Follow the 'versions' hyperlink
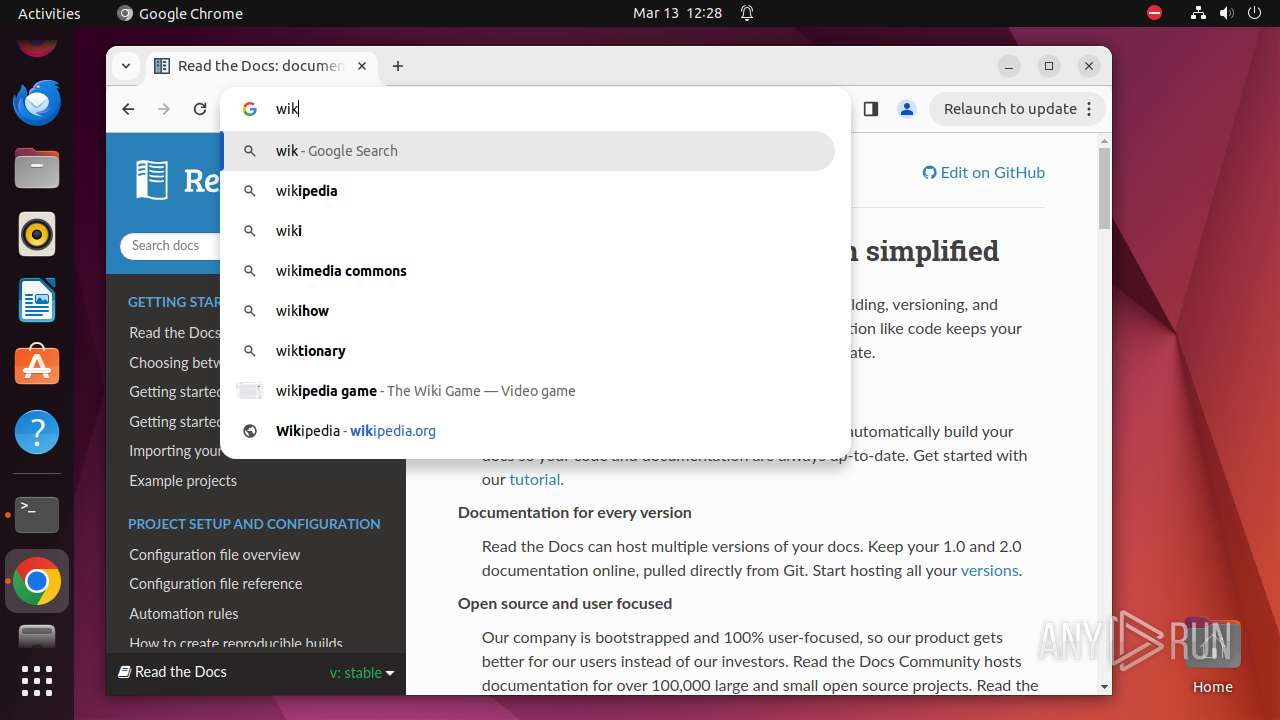Screen dimensions: 1280x720 pos(989,570)
